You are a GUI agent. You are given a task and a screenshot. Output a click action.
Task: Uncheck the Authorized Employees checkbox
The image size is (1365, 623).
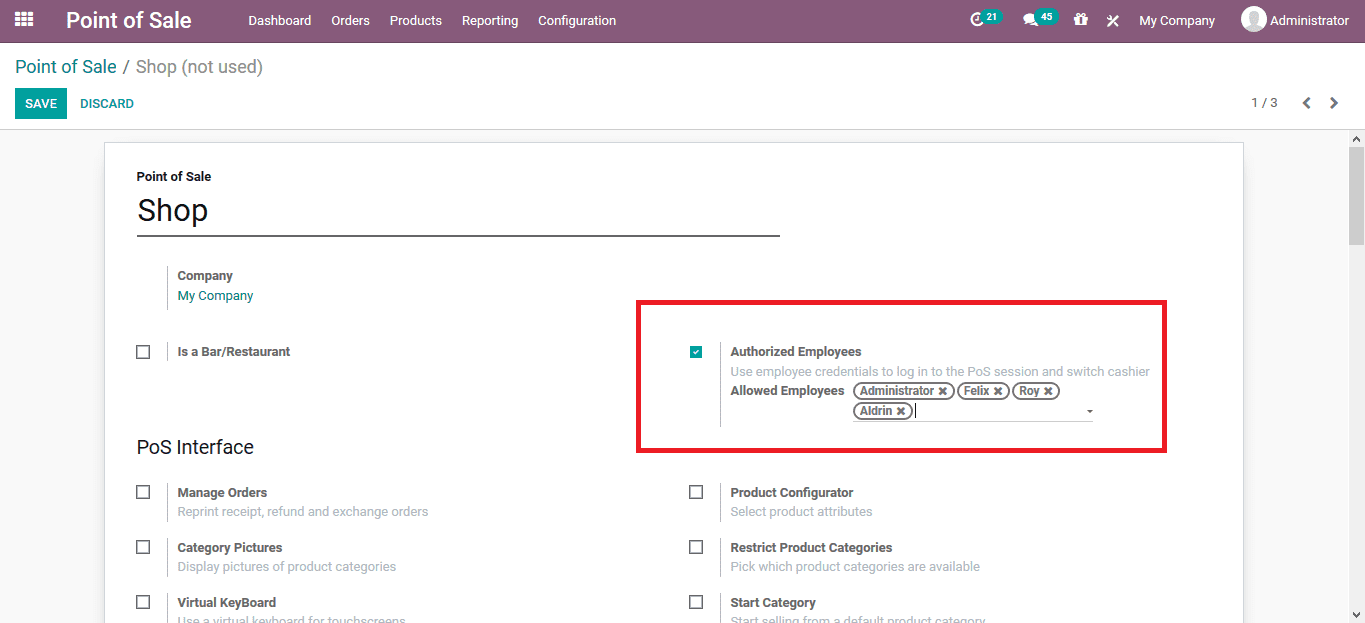(696, 352)
